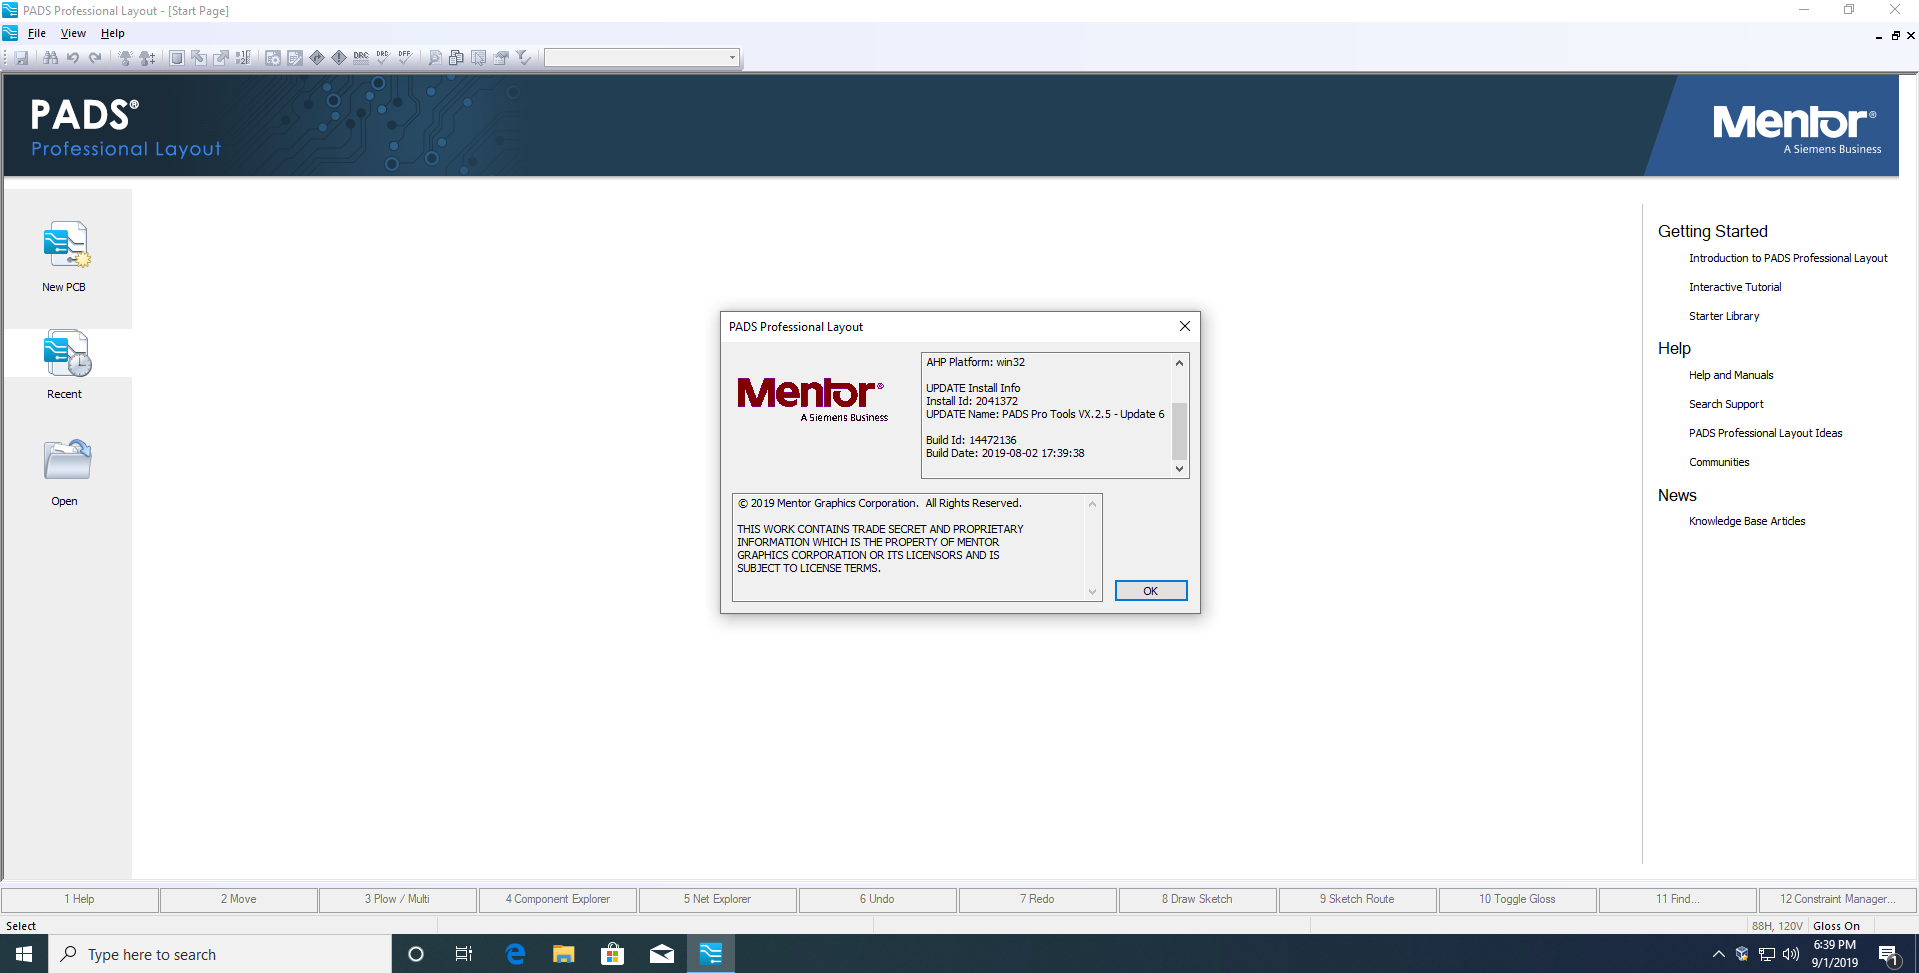
Task: Open File Explorer from taskbar
Action: click(x=564, y=954)
